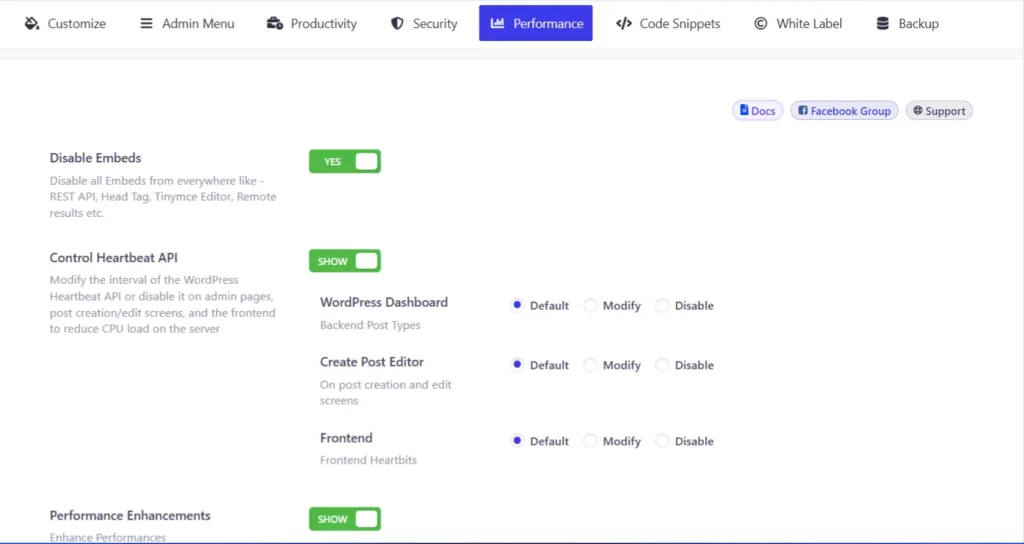
Task: Select Modify for Frontend heartbeat
Action: 590,441
